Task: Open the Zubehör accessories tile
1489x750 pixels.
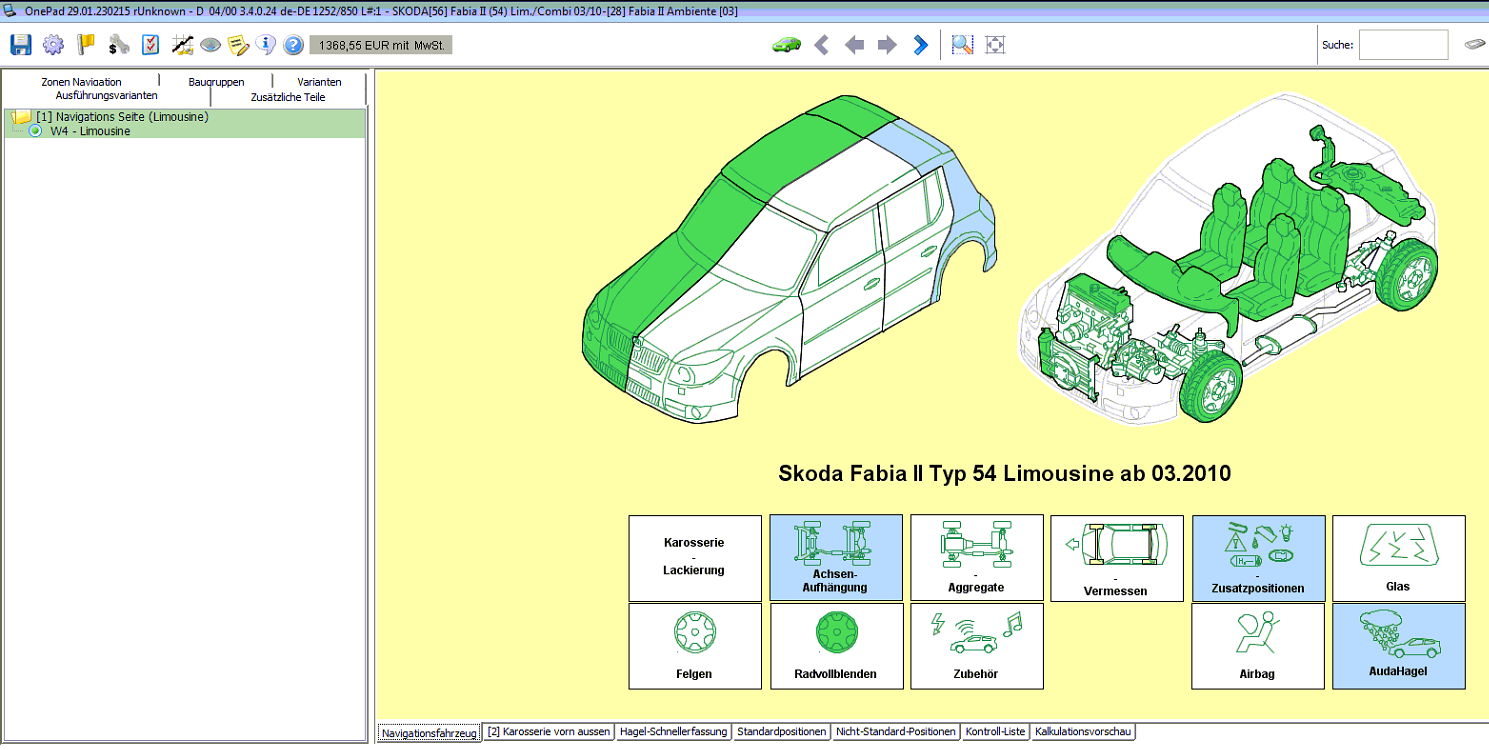Action: pyautogui.click(x=977, y=646)
